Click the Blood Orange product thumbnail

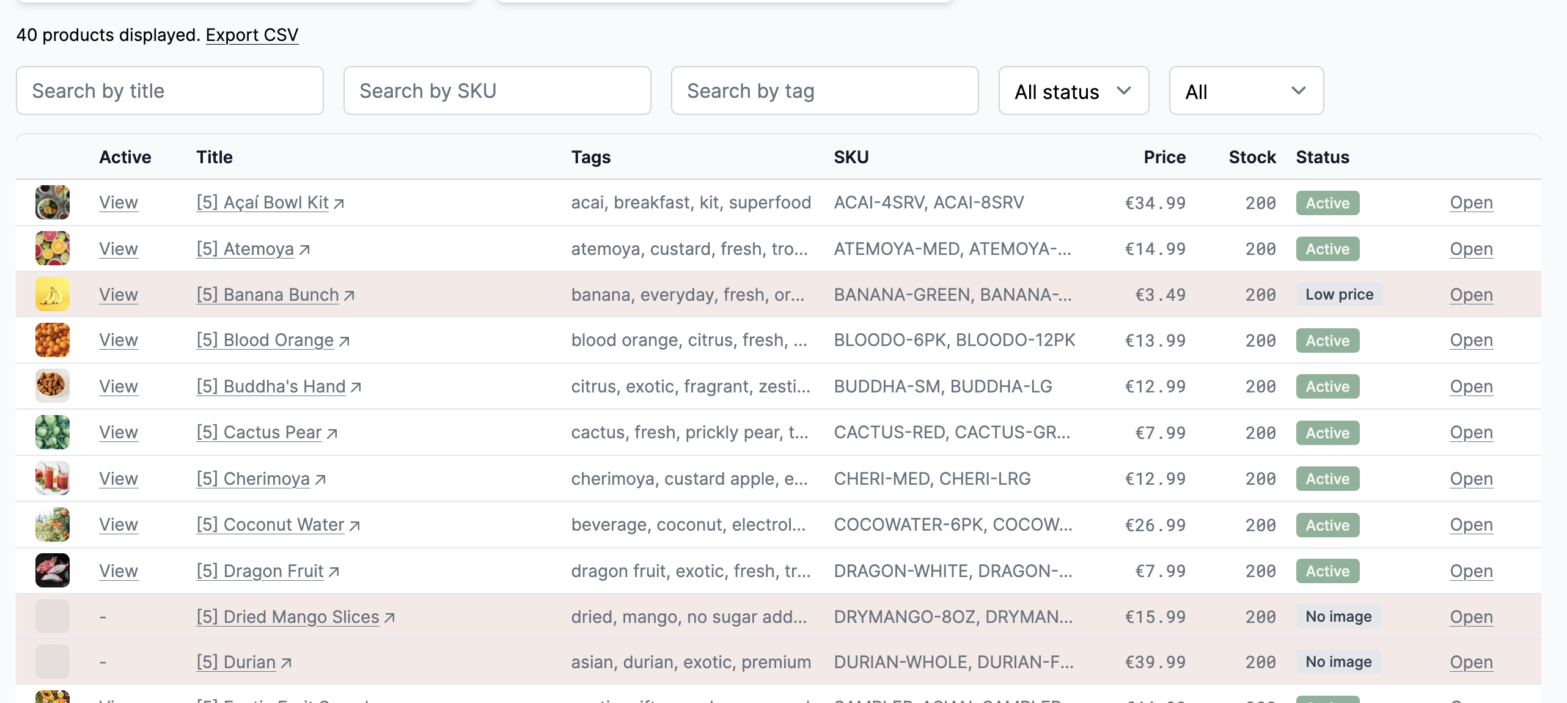click(52, 341)
